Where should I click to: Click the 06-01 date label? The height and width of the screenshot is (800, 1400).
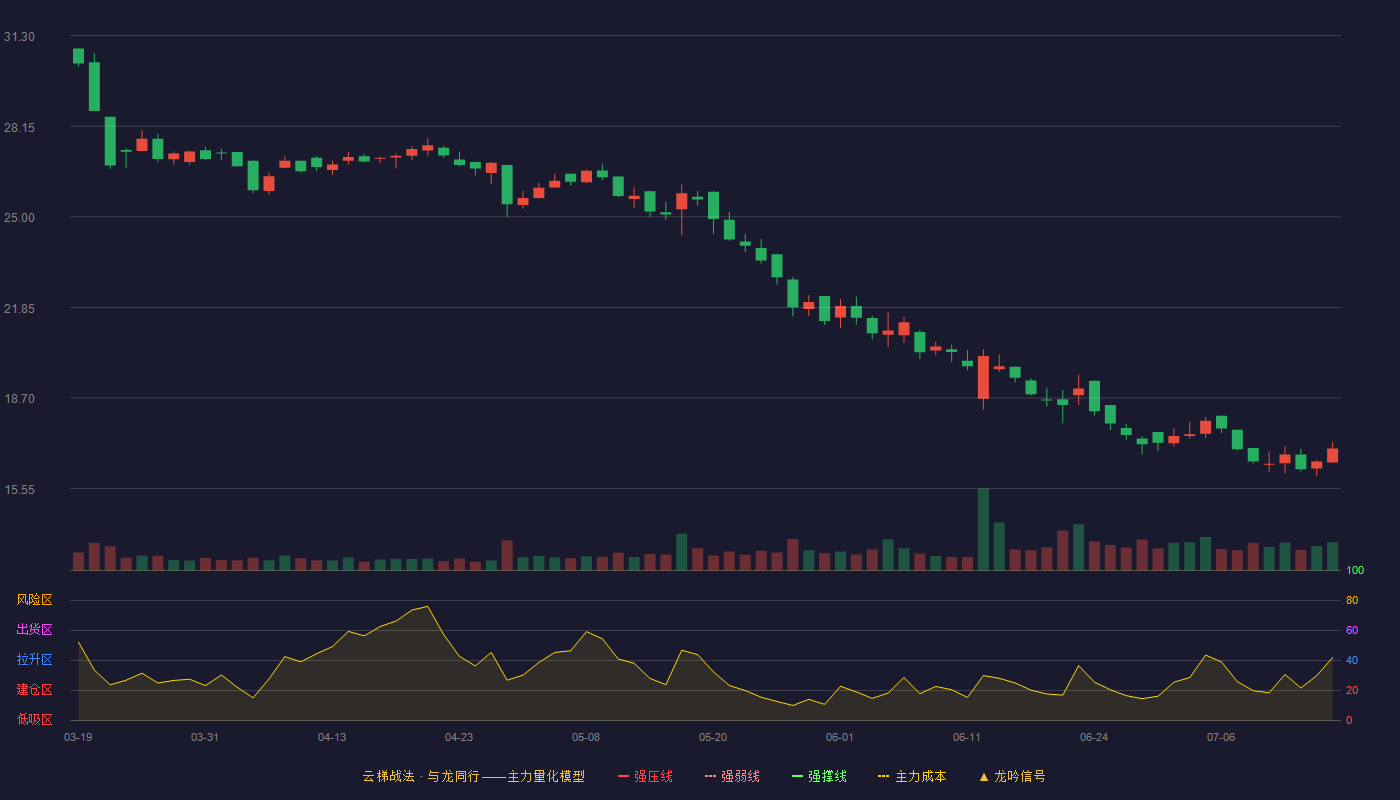840,737
